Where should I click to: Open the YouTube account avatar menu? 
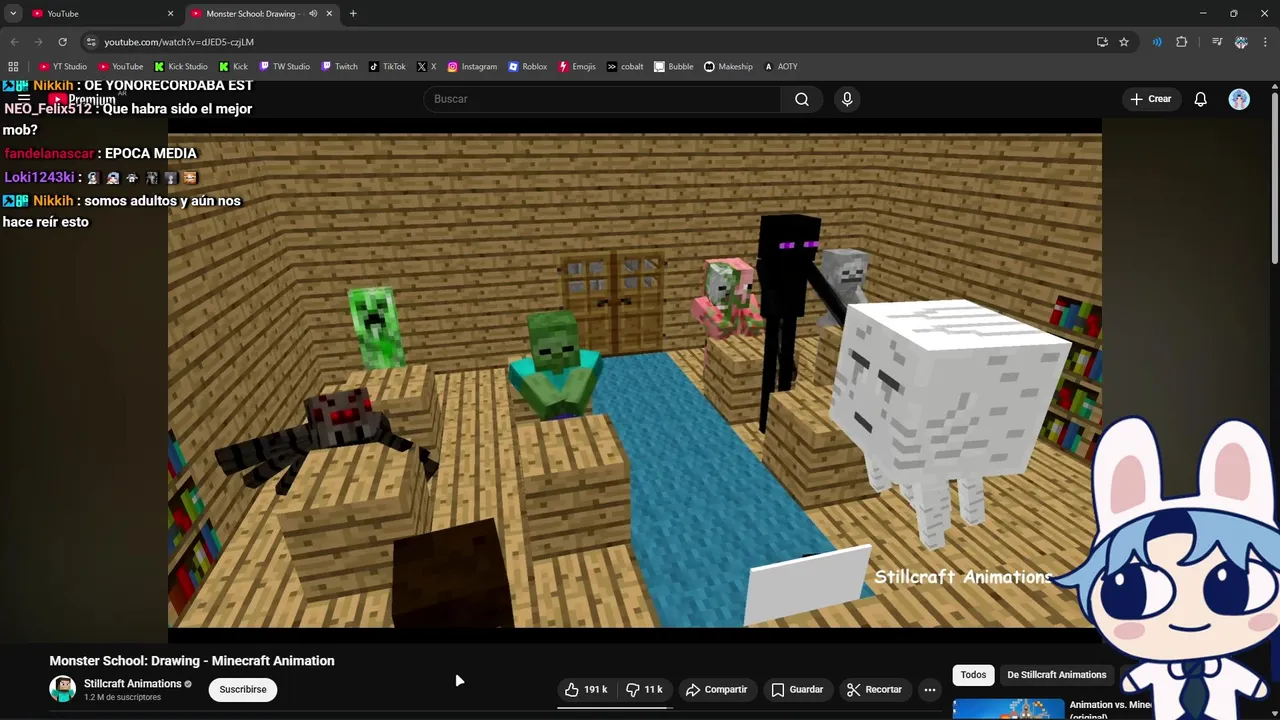pyautogui.click(x=1239, y=99)
